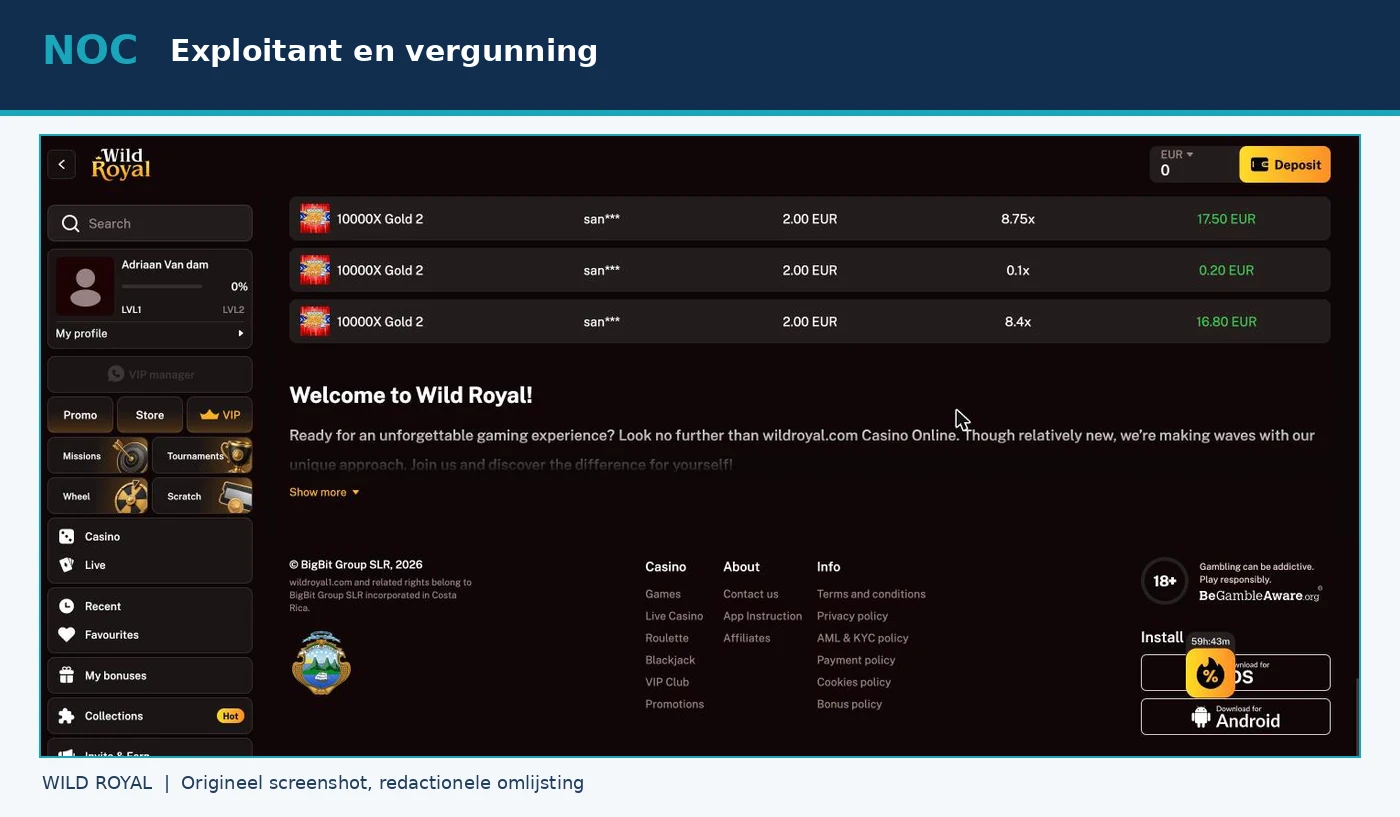The height and width of the screenshot is (817, 1400).
Task: Click the Costa Rica coat of arms badge
Action: (x=321, y=662)
